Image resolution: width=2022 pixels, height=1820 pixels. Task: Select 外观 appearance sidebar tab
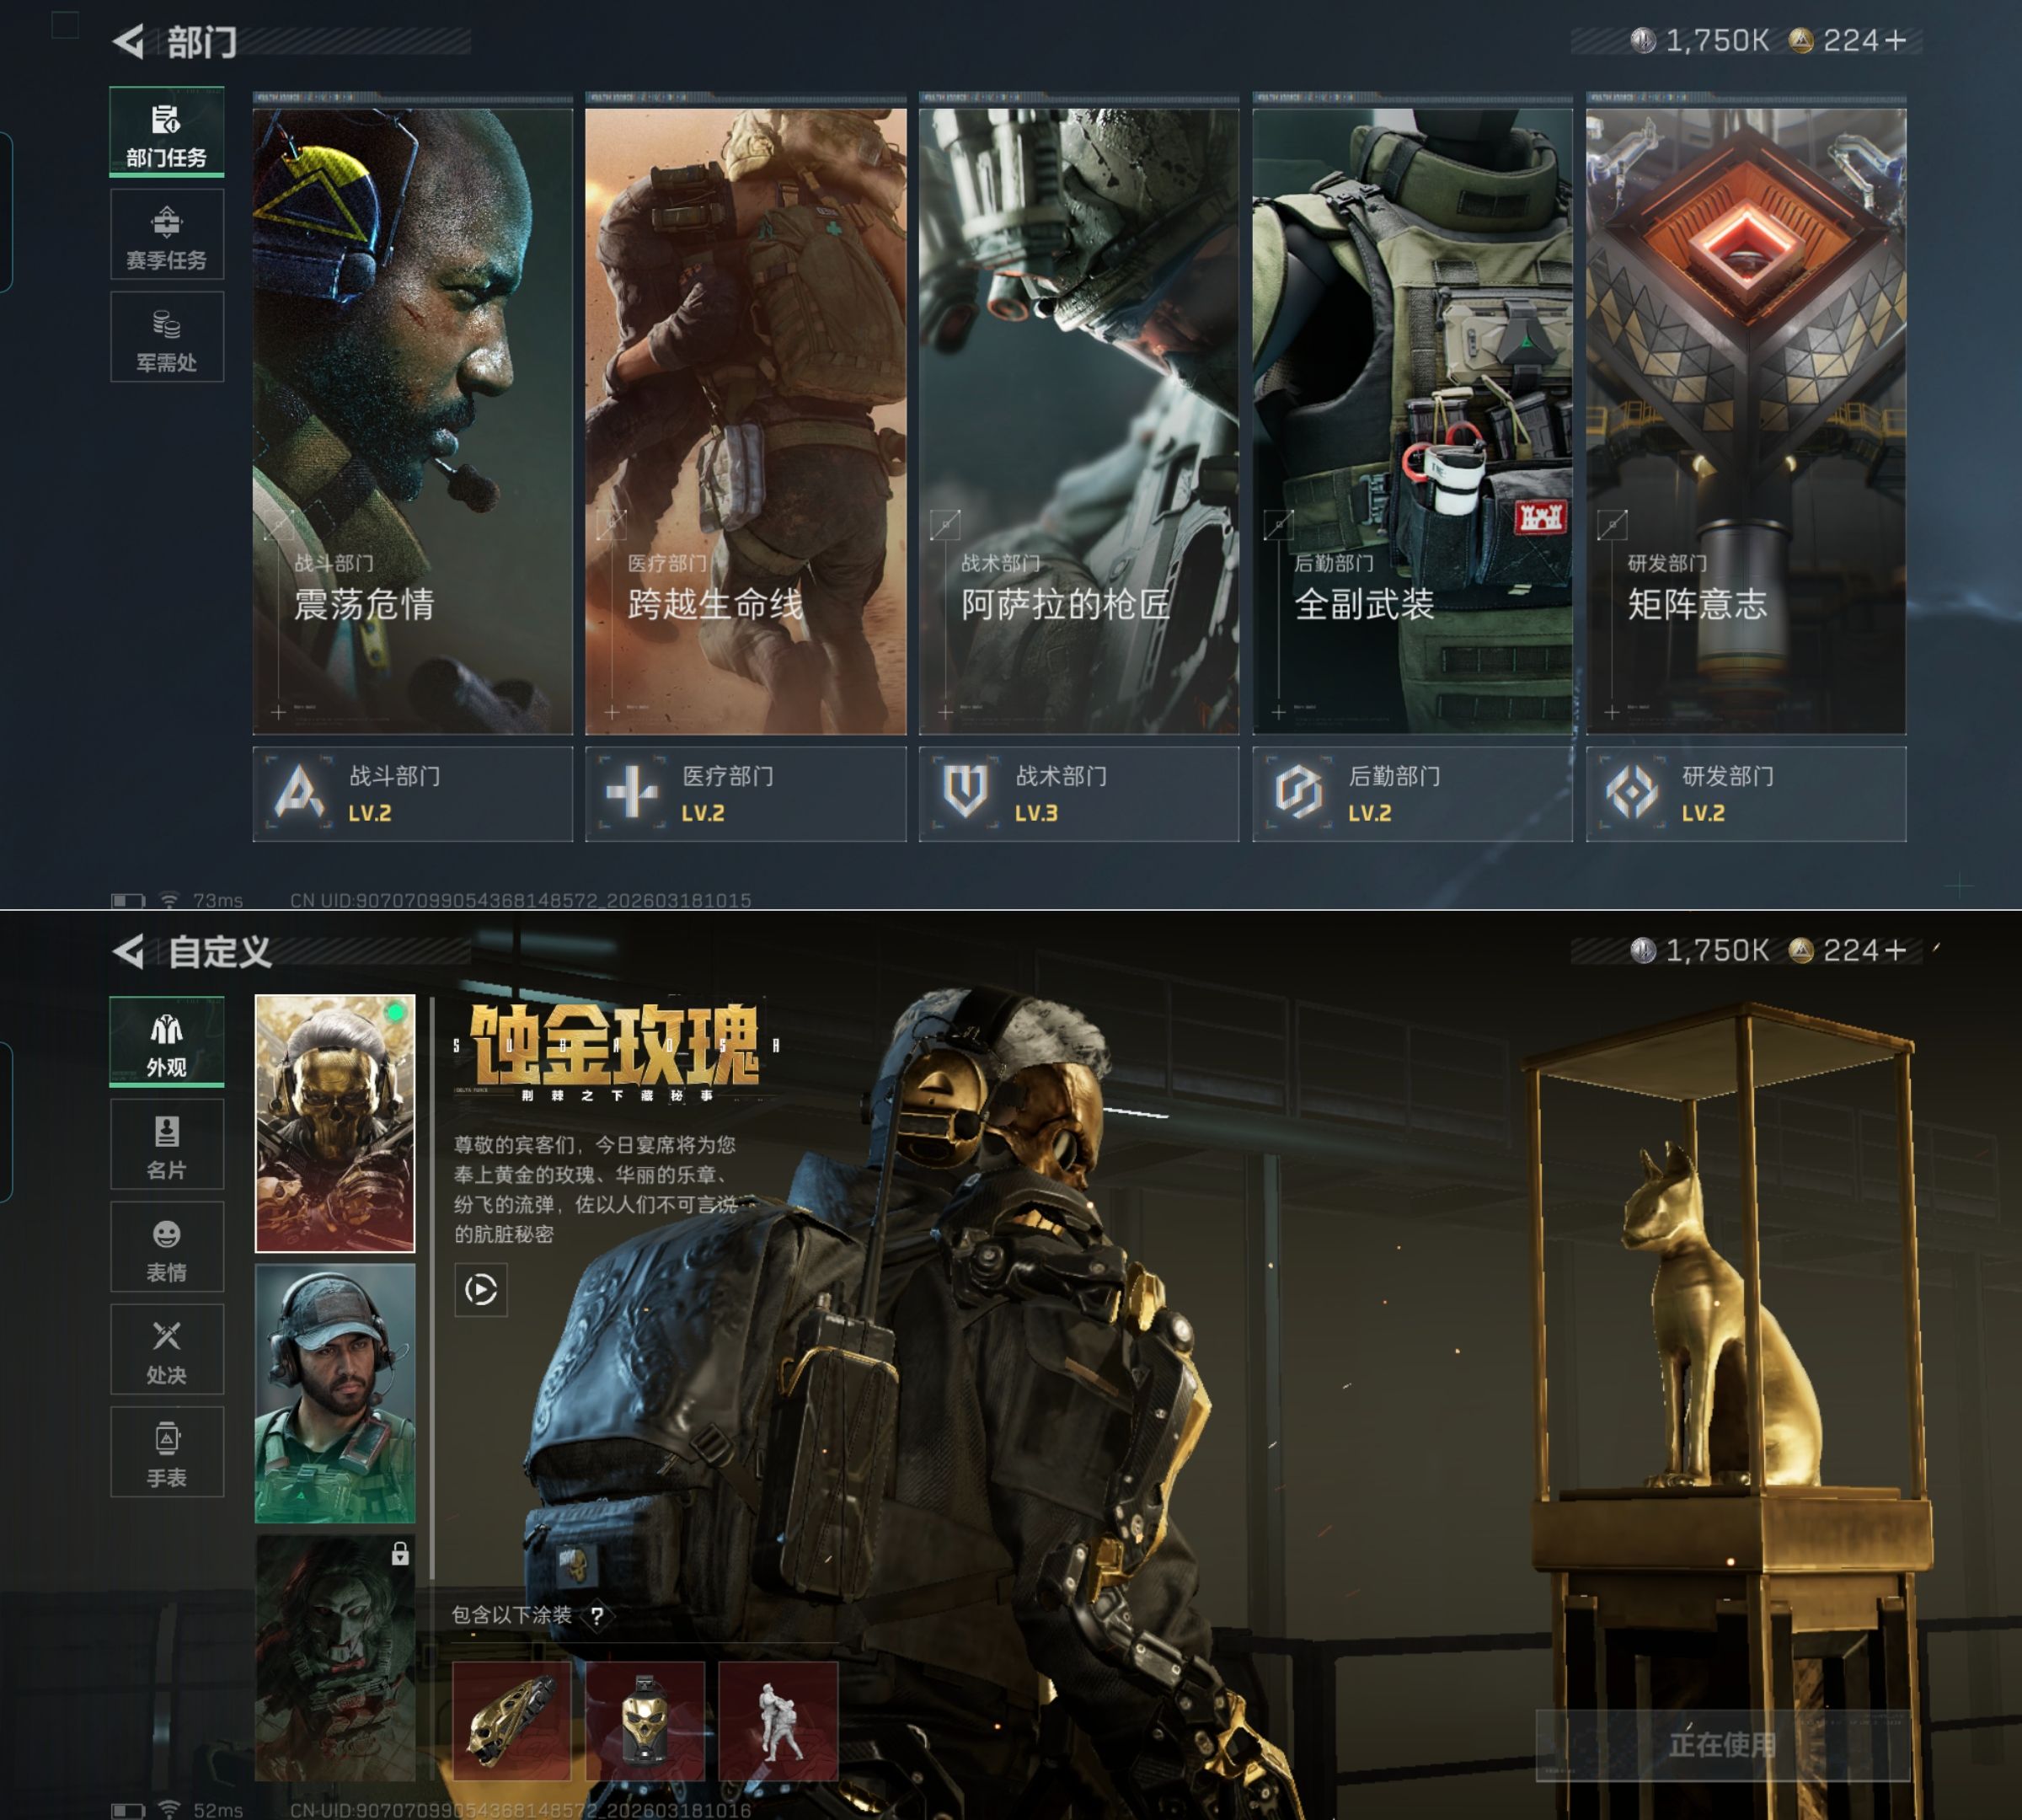(x=166, y=1042)
